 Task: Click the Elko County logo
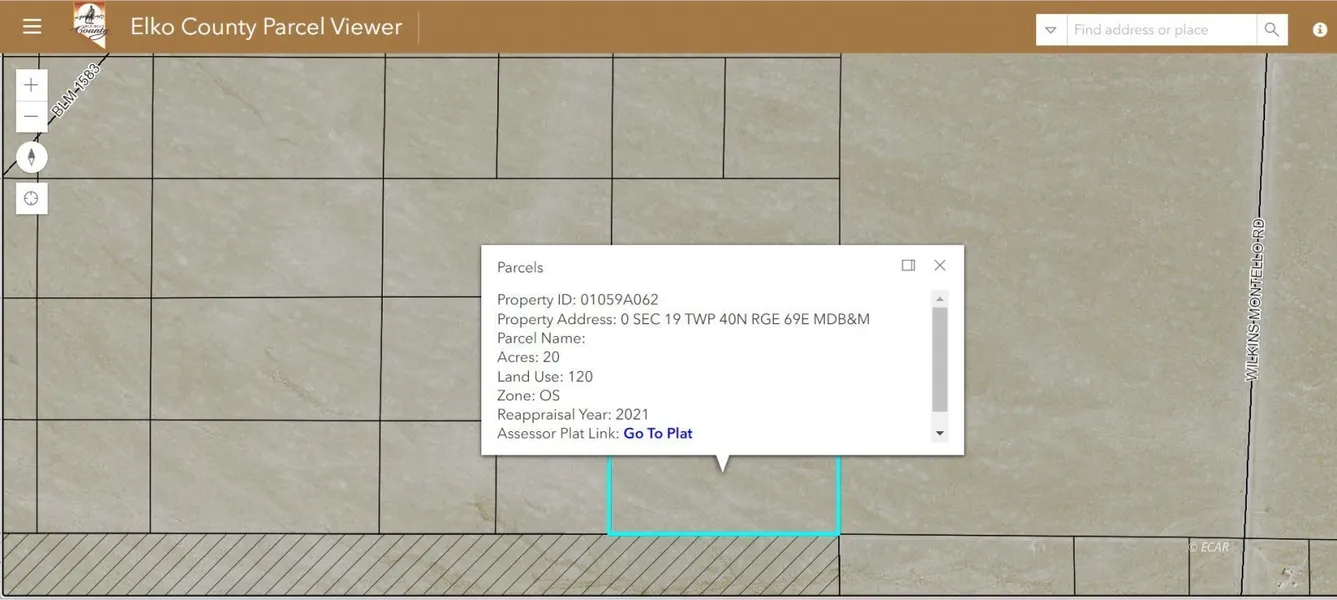tap(92, 24)
